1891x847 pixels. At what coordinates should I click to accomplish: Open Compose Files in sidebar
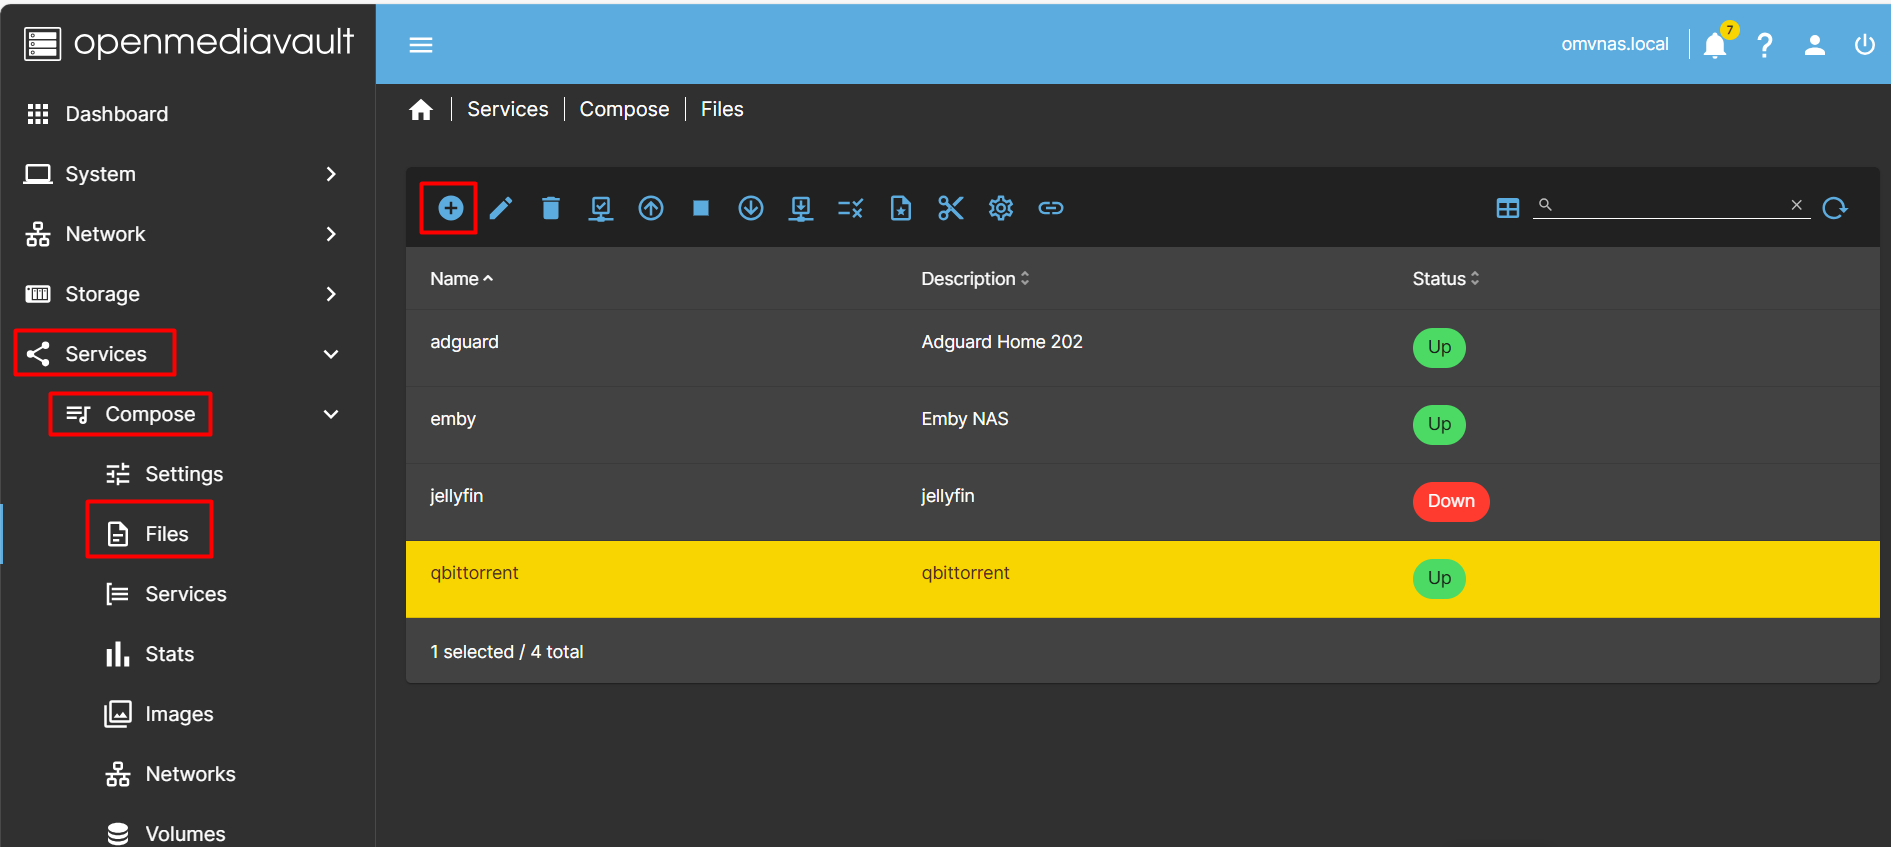(188, 534)
